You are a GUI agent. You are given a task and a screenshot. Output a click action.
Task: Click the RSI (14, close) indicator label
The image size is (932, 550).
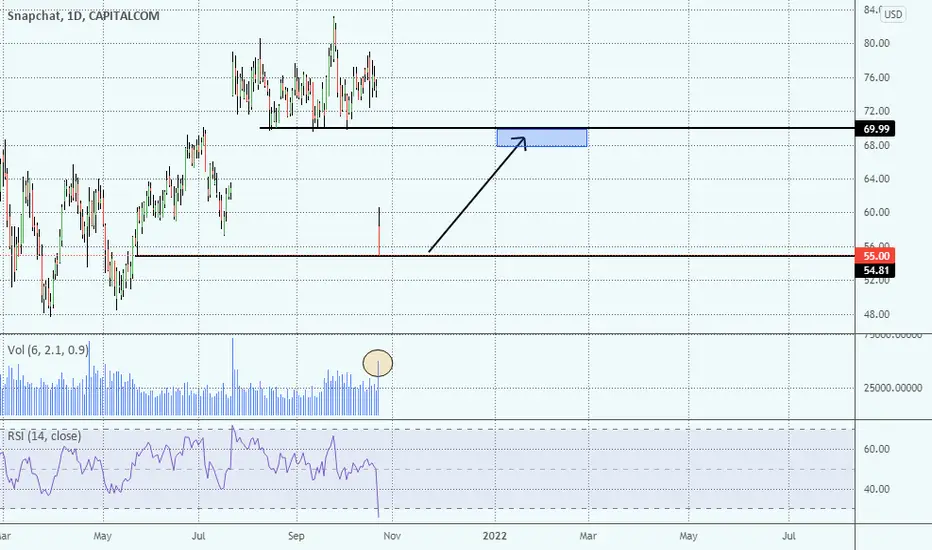[x=44, y=436]
